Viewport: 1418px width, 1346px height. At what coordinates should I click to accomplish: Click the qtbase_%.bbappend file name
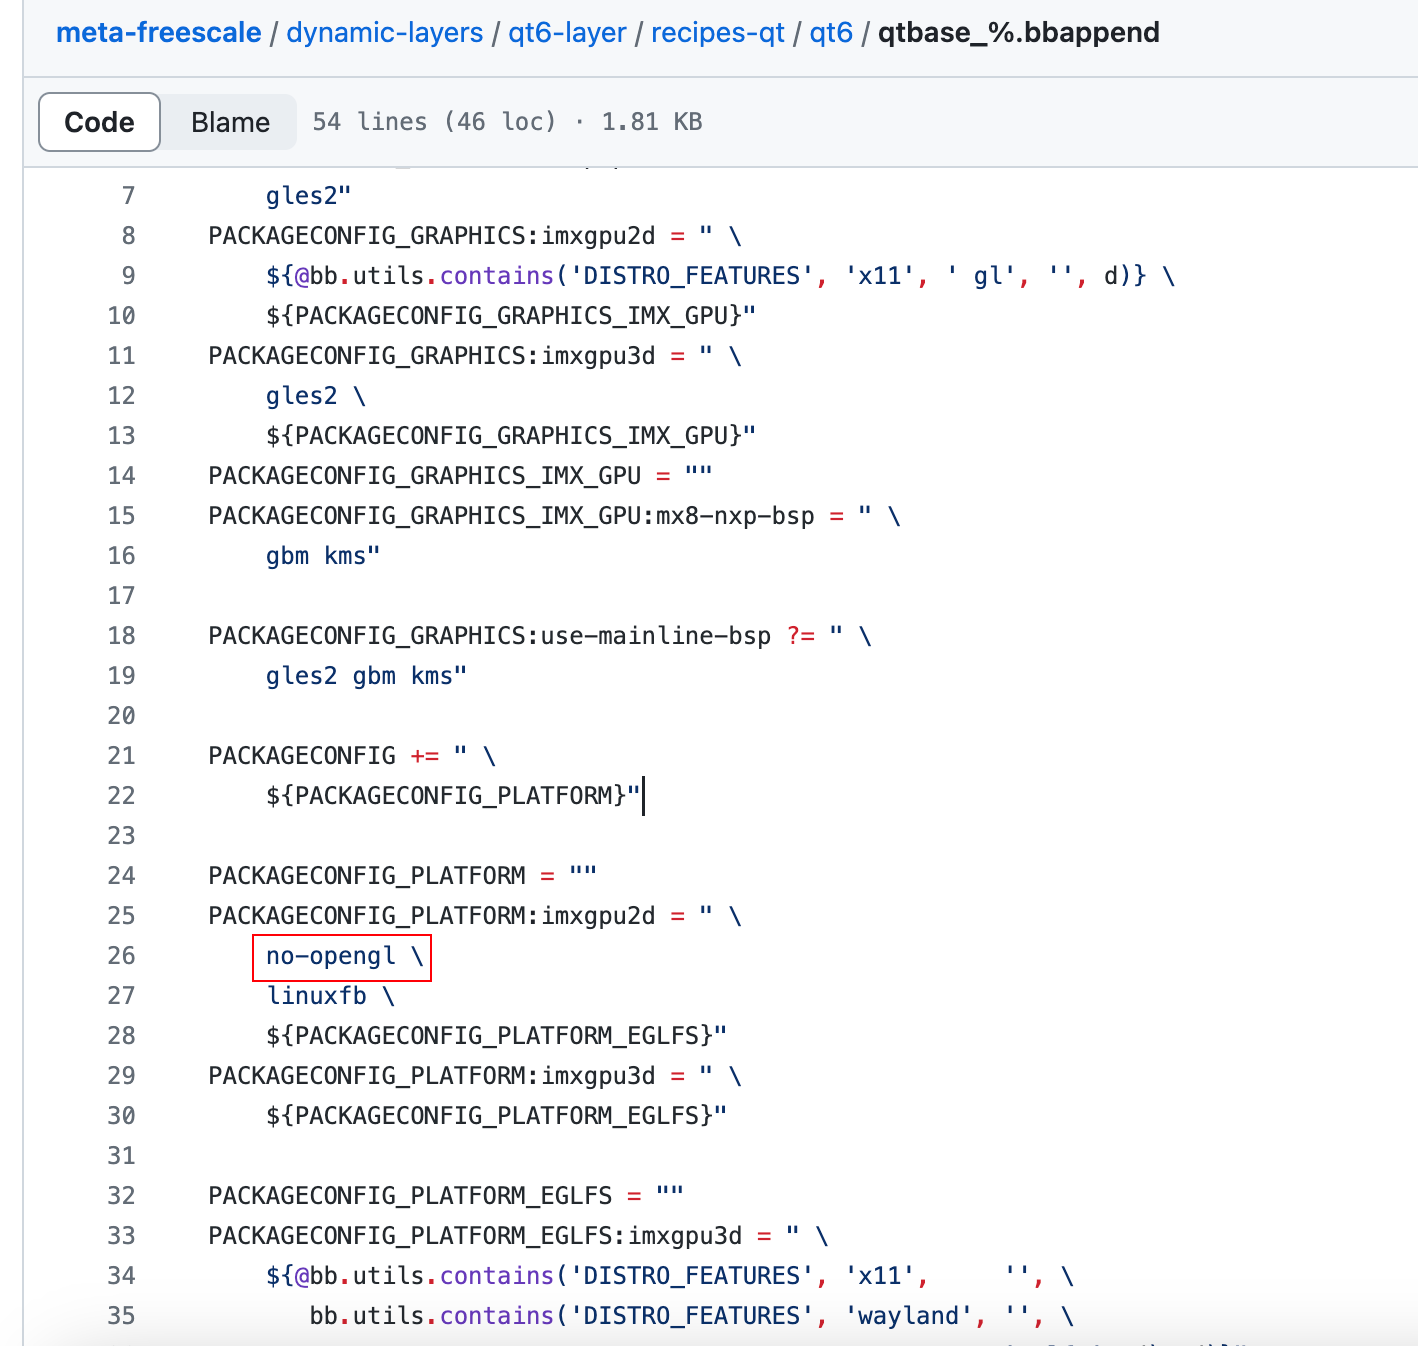tap(1018, 33)
